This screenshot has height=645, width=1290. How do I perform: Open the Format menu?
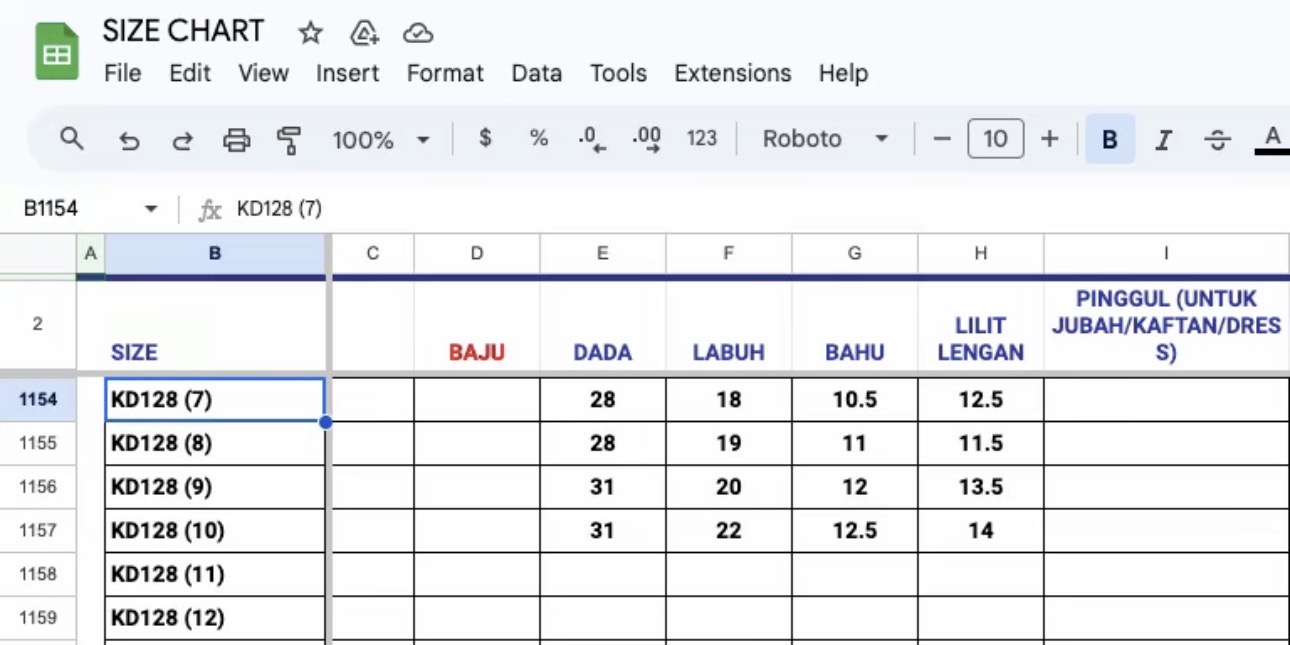(x=445, y=73)
